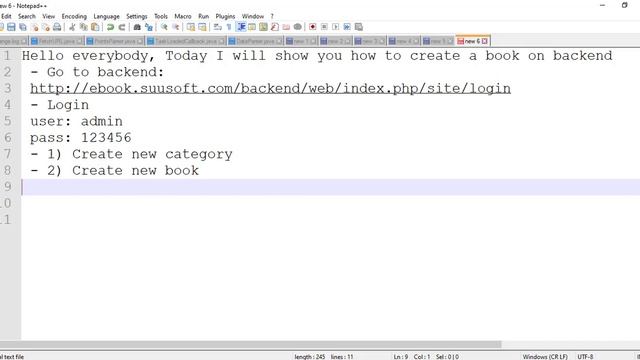Switch to the FetchURL.java tab
Viewport: 640px width, 360px height.
(x=57, y=41)
